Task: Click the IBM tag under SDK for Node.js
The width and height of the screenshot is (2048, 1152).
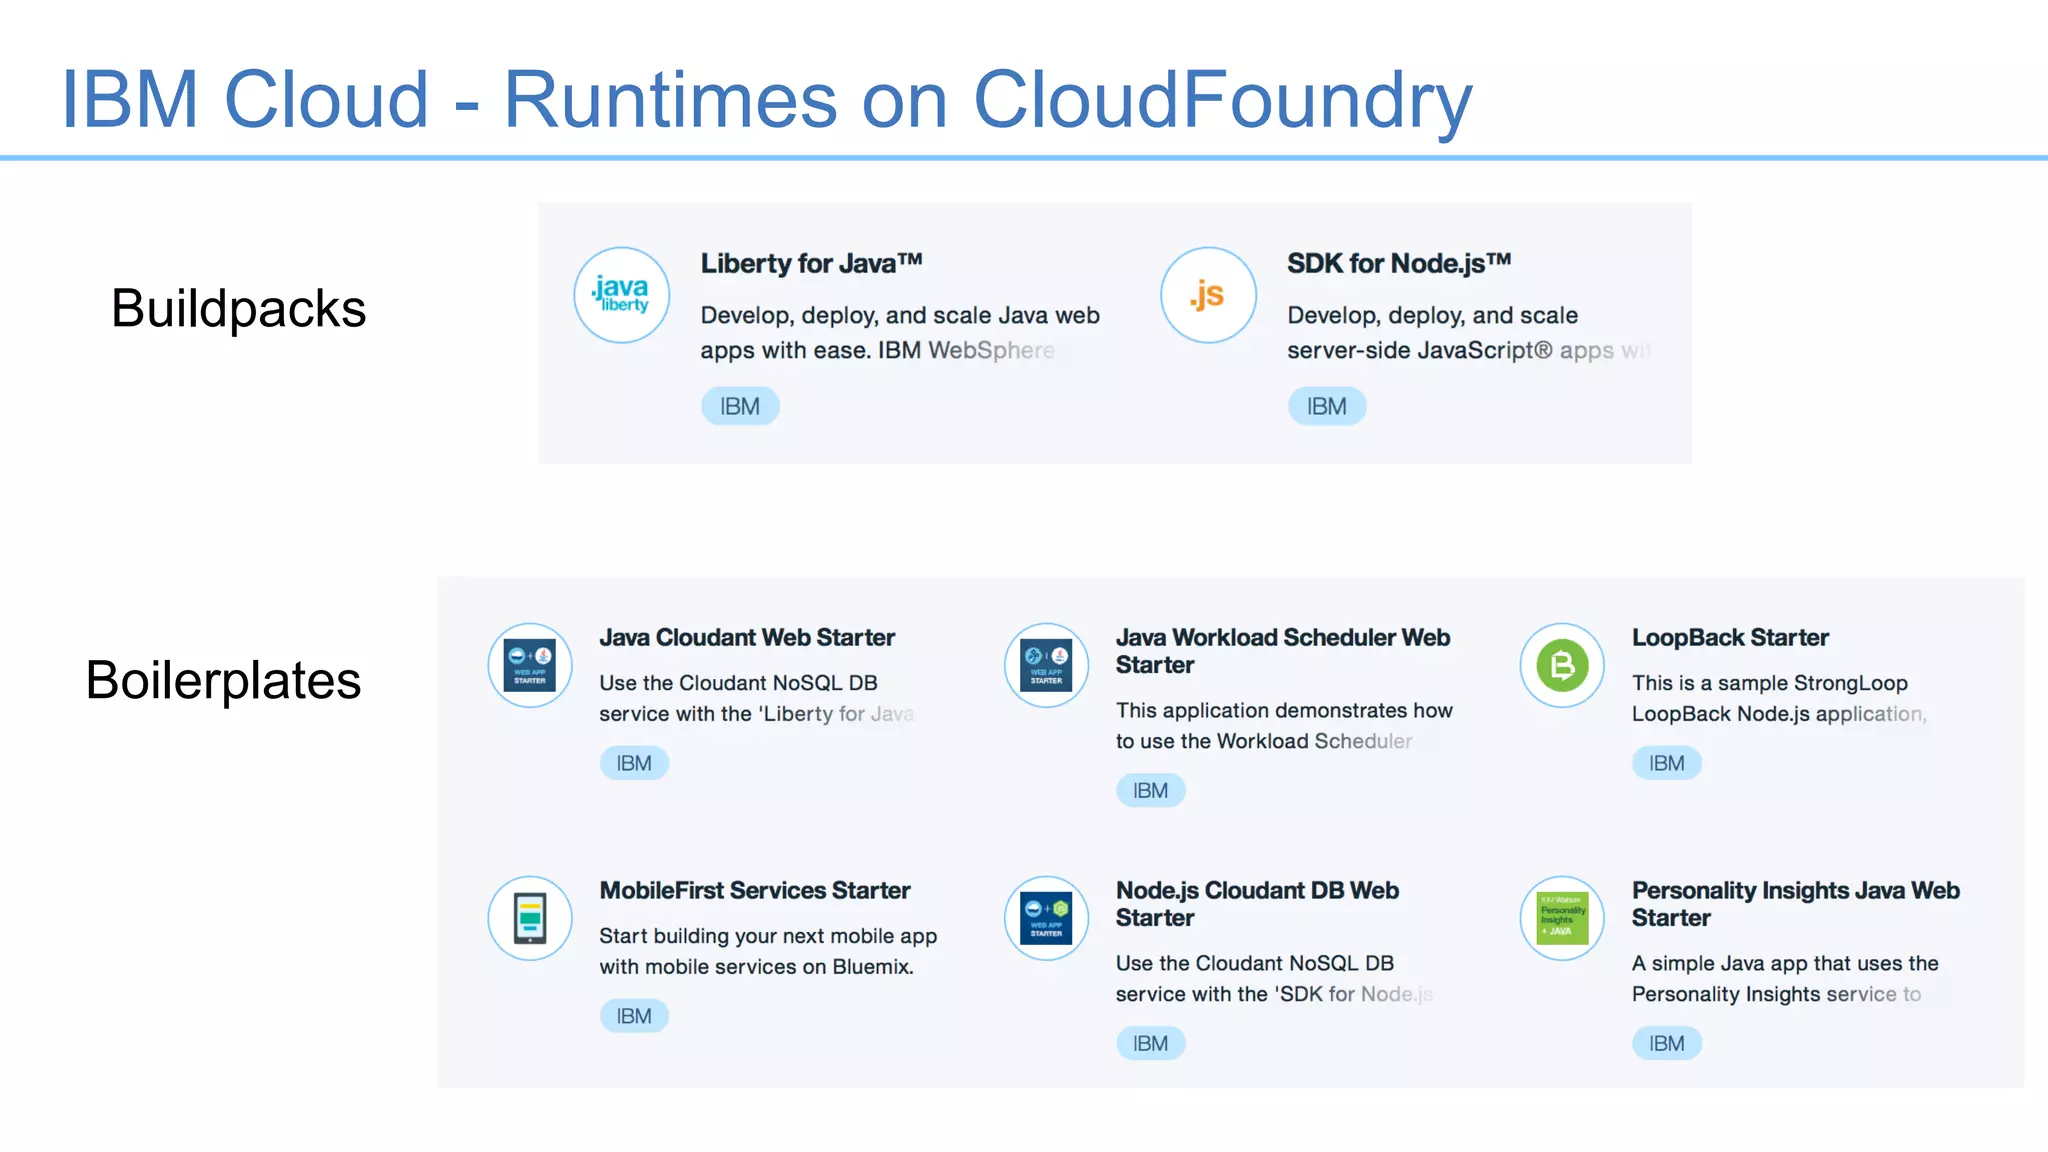Action: pyautogui.click(x=1327, y=406)
